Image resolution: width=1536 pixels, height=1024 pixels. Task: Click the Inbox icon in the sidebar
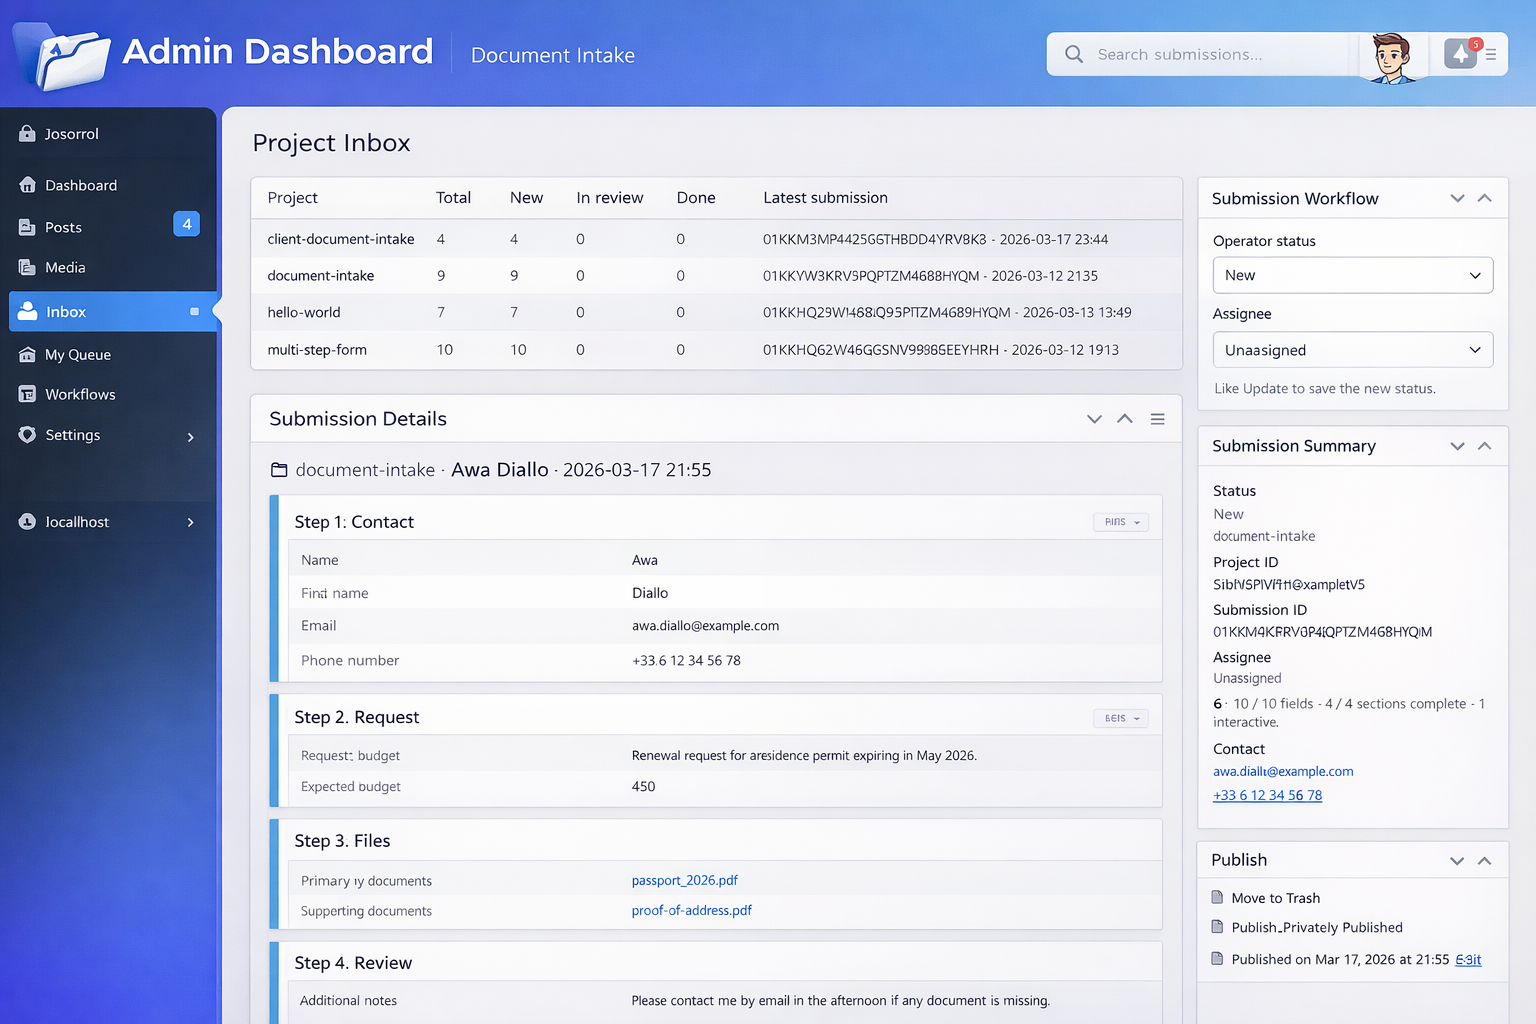click(x=29, y=311)
